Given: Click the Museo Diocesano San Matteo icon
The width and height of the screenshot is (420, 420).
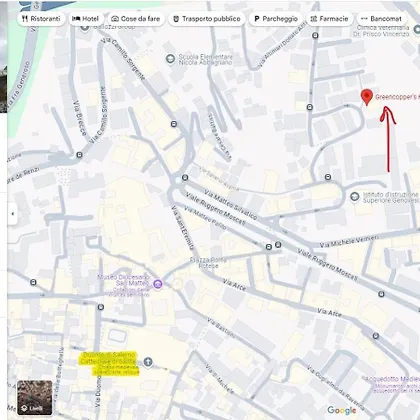Looking at the screenshot, I should pyautogui.click(x=158, y=284).
